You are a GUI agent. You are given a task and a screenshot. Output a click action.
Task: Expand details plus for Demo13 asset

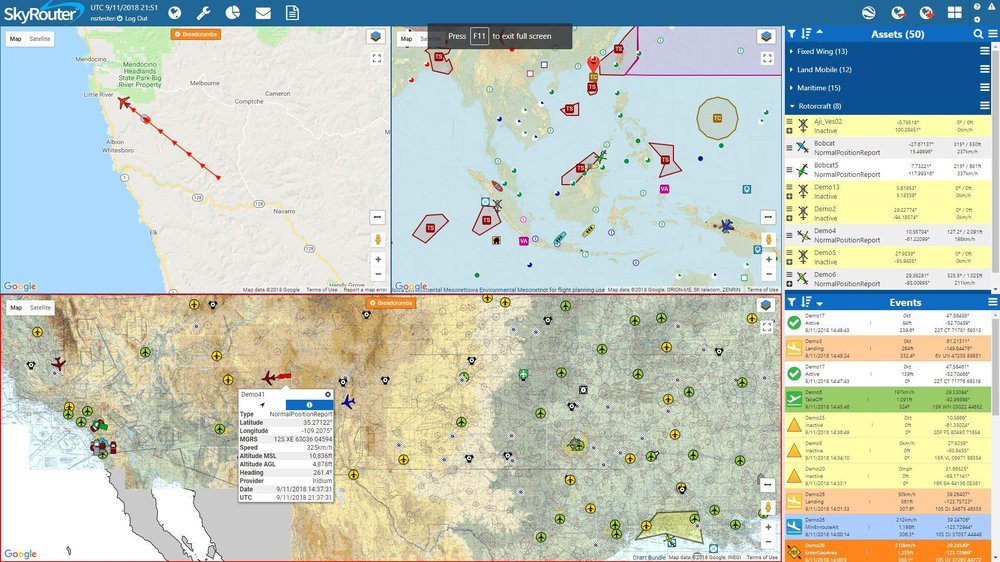pos(790,196)
